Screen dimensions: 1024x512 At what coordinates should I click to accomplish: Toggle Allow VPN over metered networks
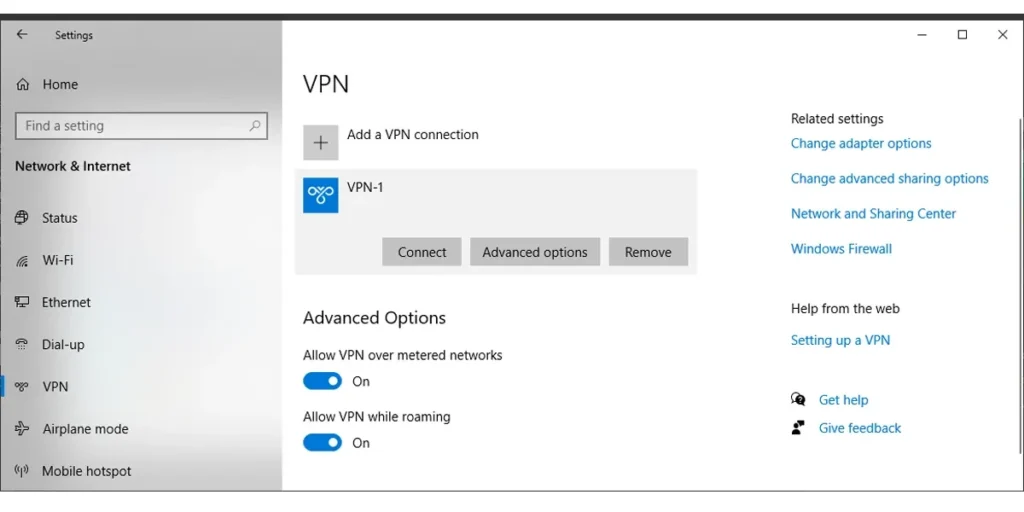pos(323,381)
